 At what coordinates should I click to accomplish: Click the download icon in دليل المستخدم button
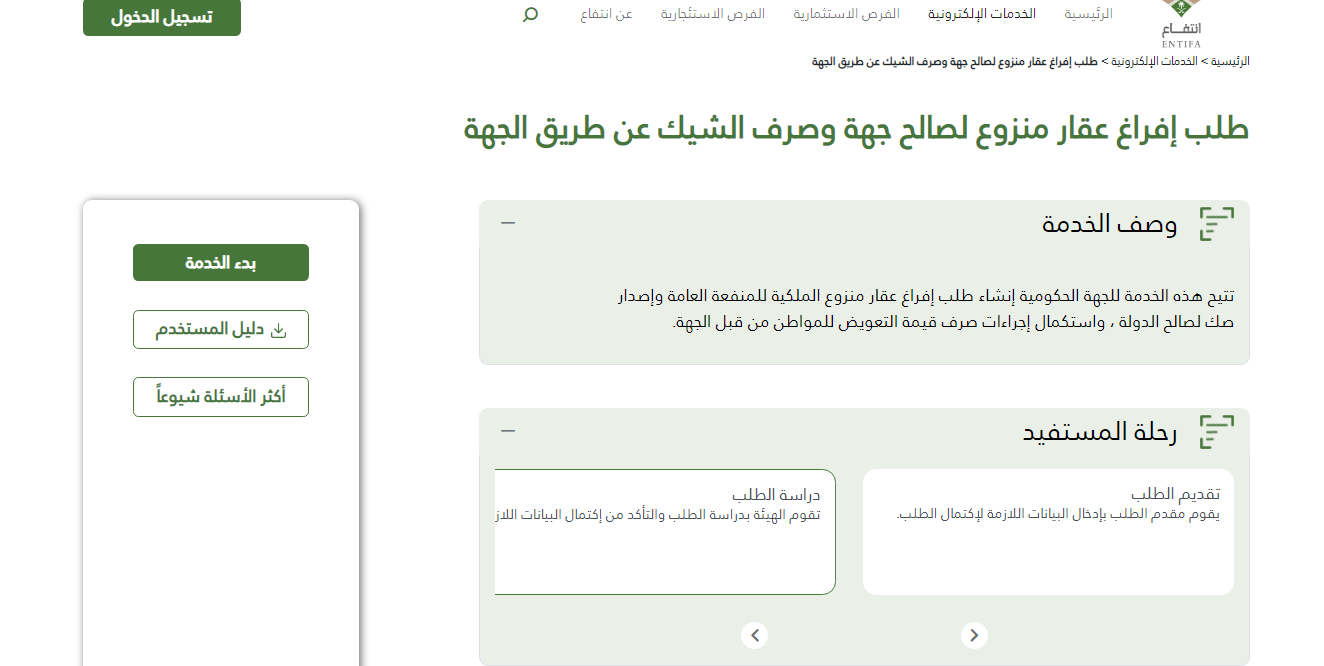coord(279,331)
